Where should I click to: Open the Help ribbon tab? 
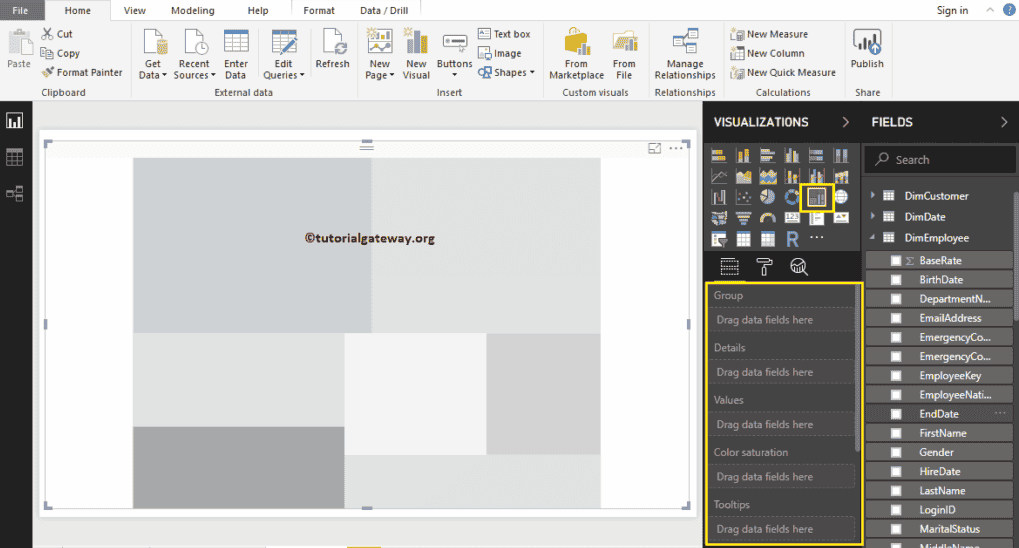[x=258, y=10]
